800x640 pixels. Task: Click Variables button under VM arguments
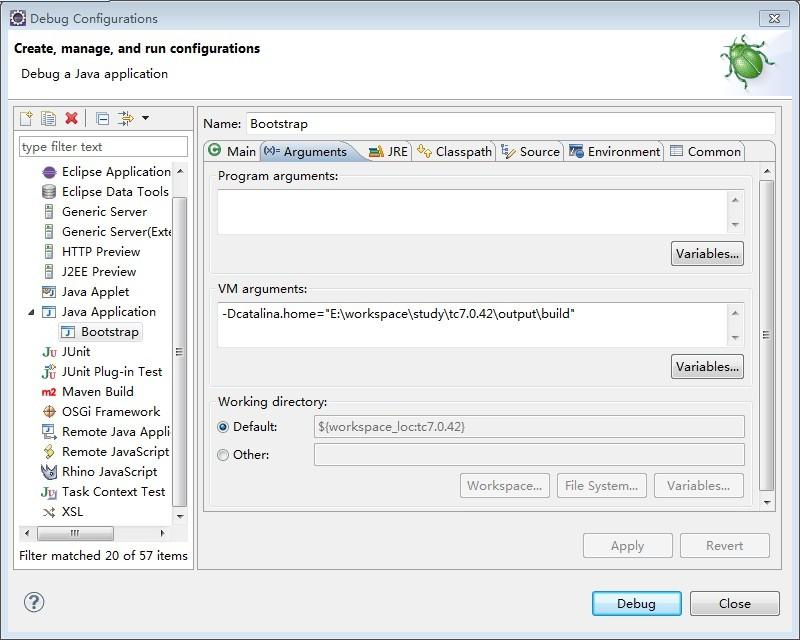click(707, 367)
